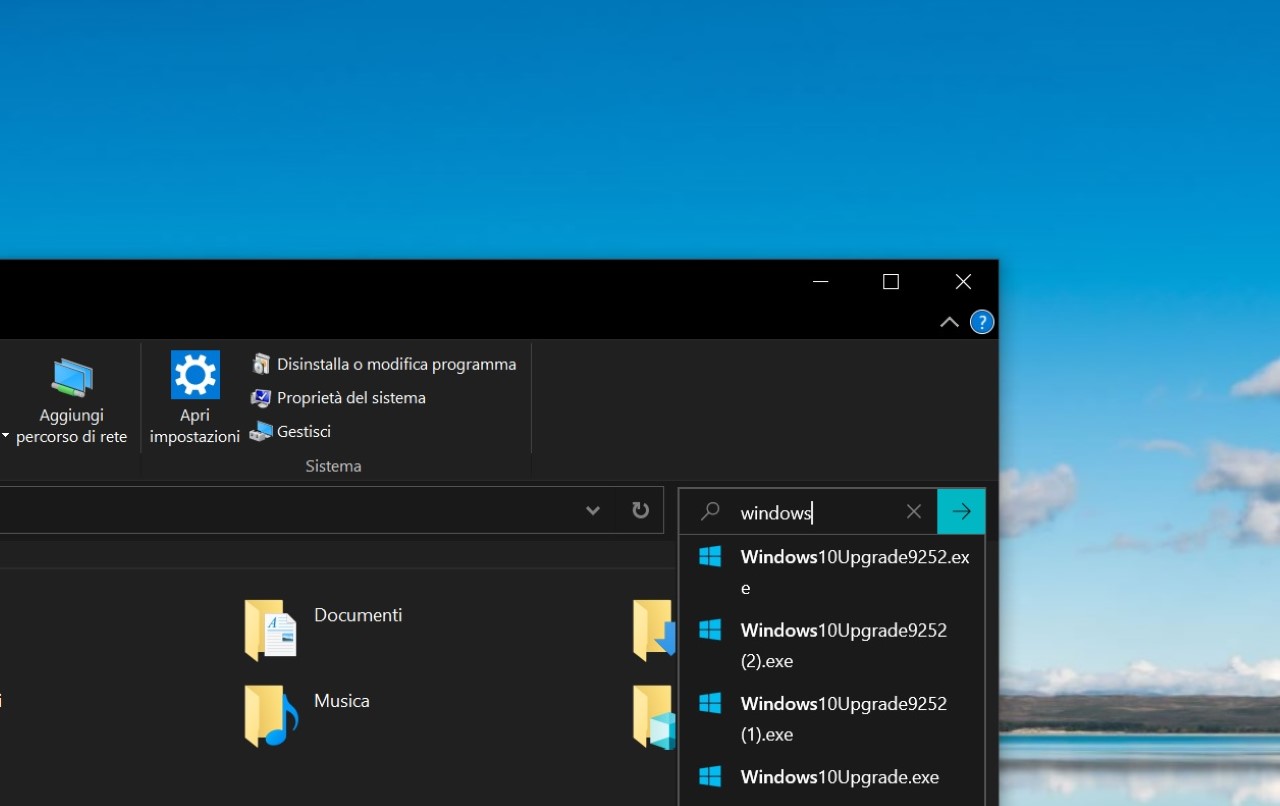1280x806 pixels.
Task: Open the Apri impostazioni gear icon
Action: tap(195, 375)
